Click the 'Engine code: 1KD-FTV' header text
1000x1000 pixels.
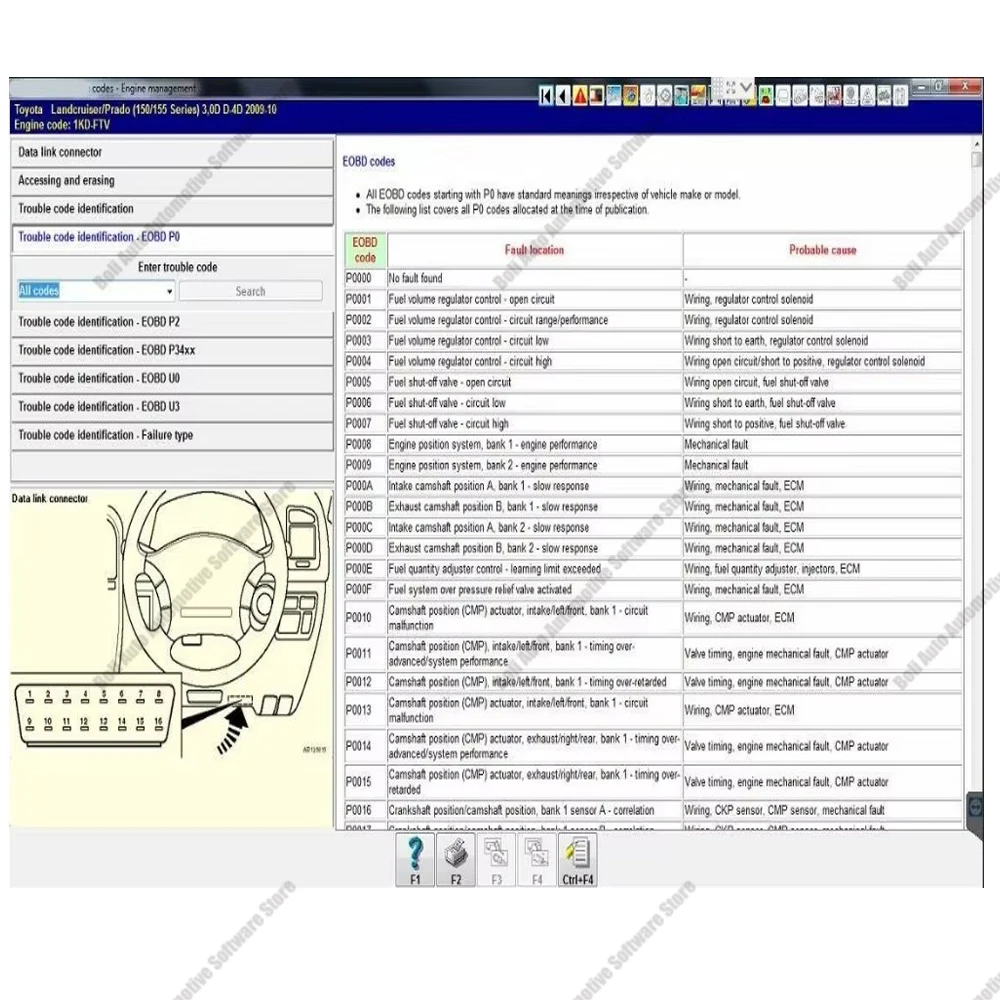tap(62, 125)
